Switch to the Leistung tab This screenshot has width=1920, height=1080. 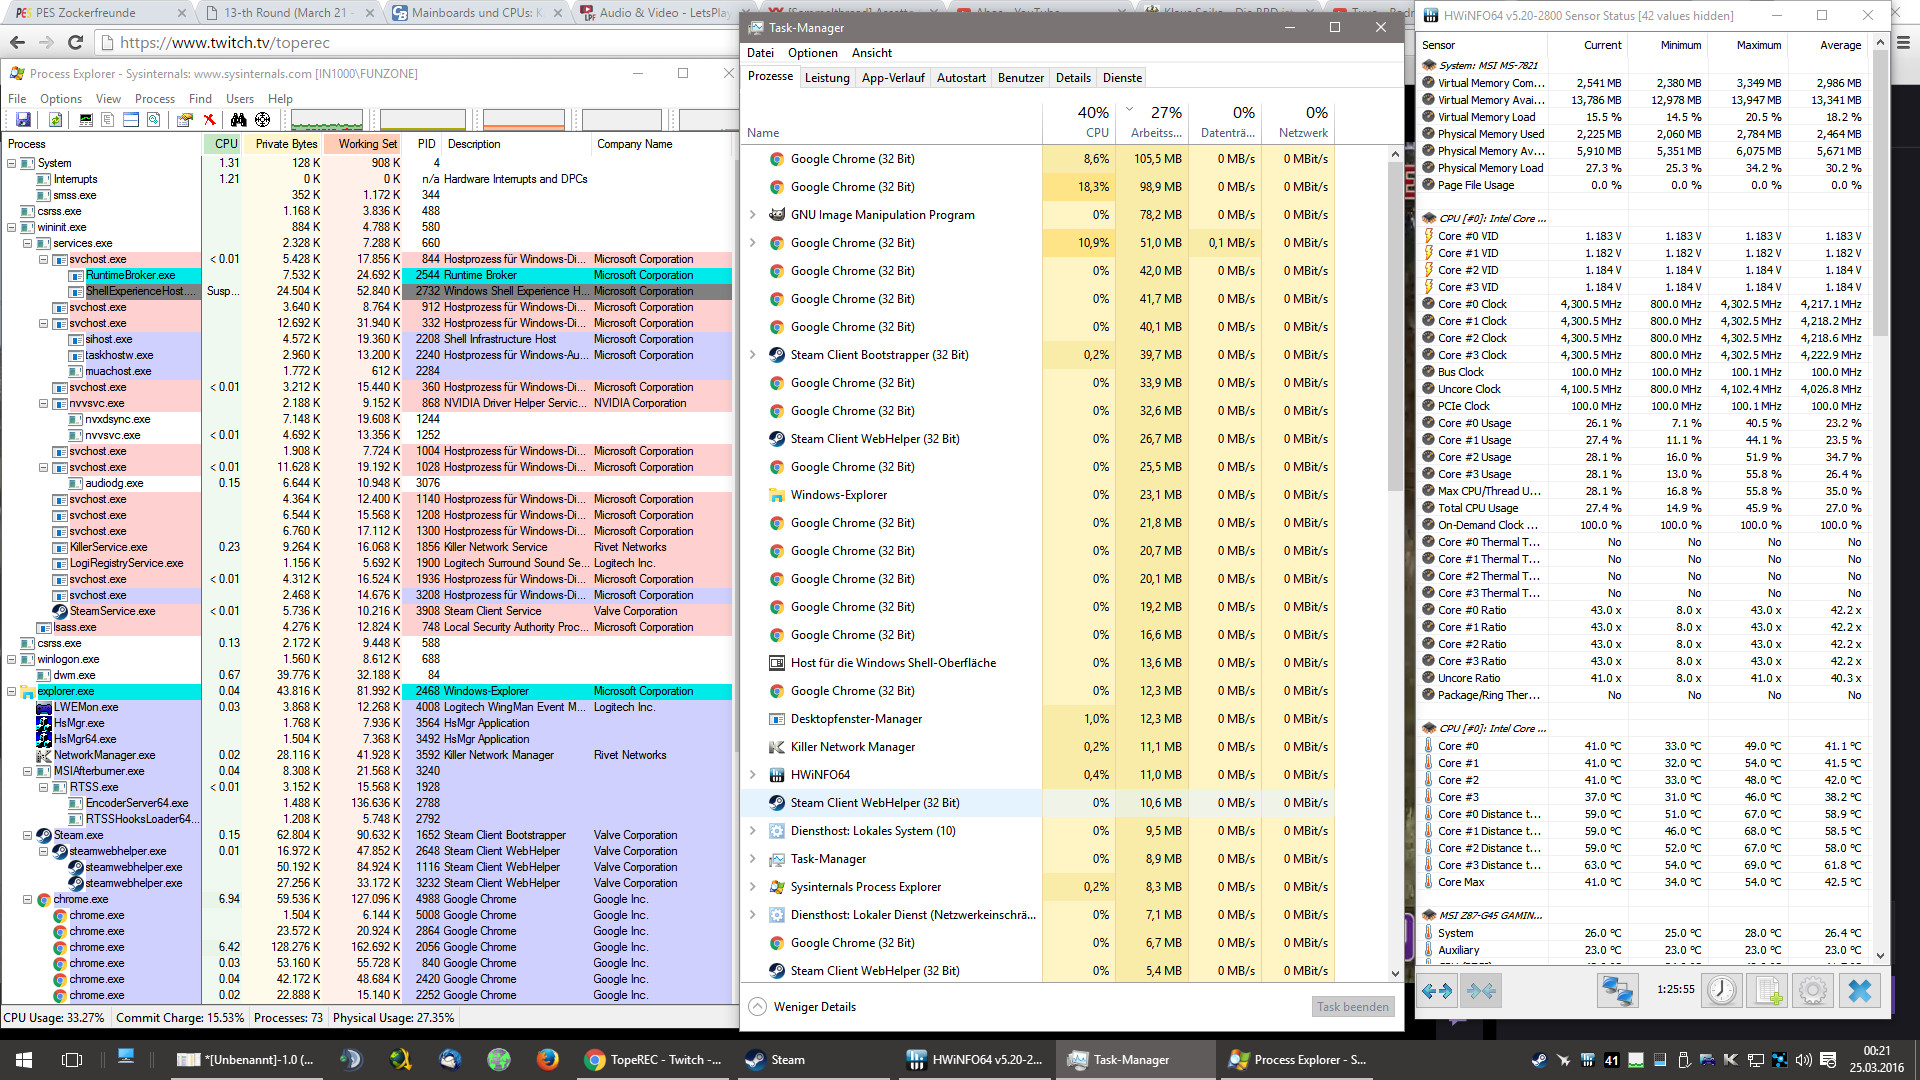click(x=827, y=78)
